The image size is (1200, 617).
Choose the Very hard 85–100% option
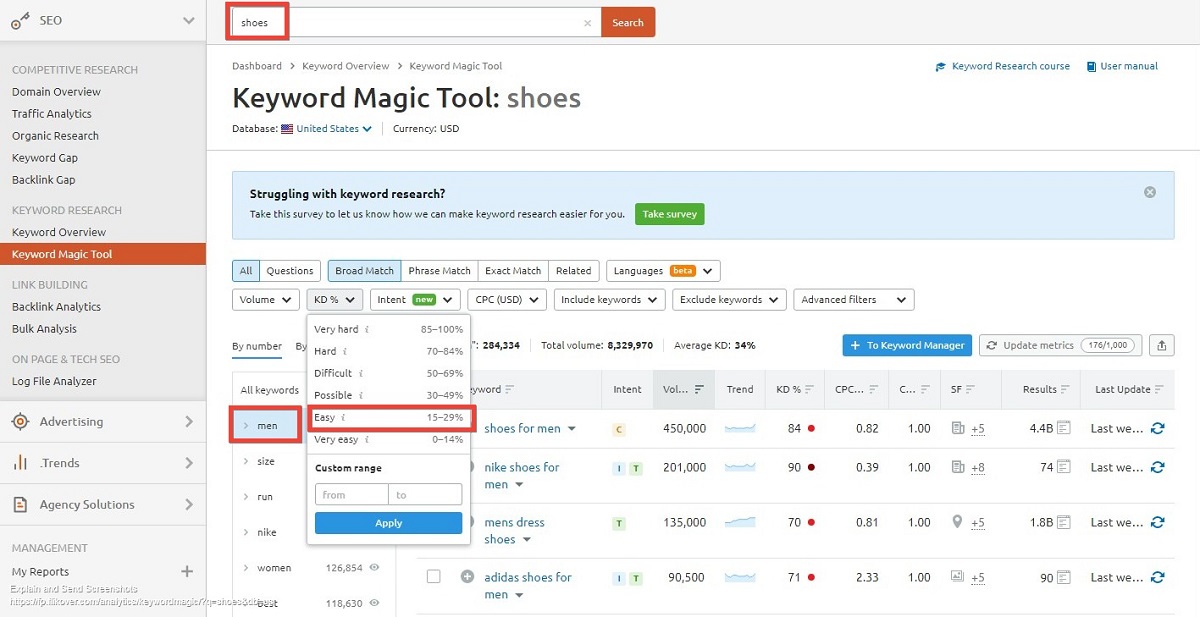(389, 329)
